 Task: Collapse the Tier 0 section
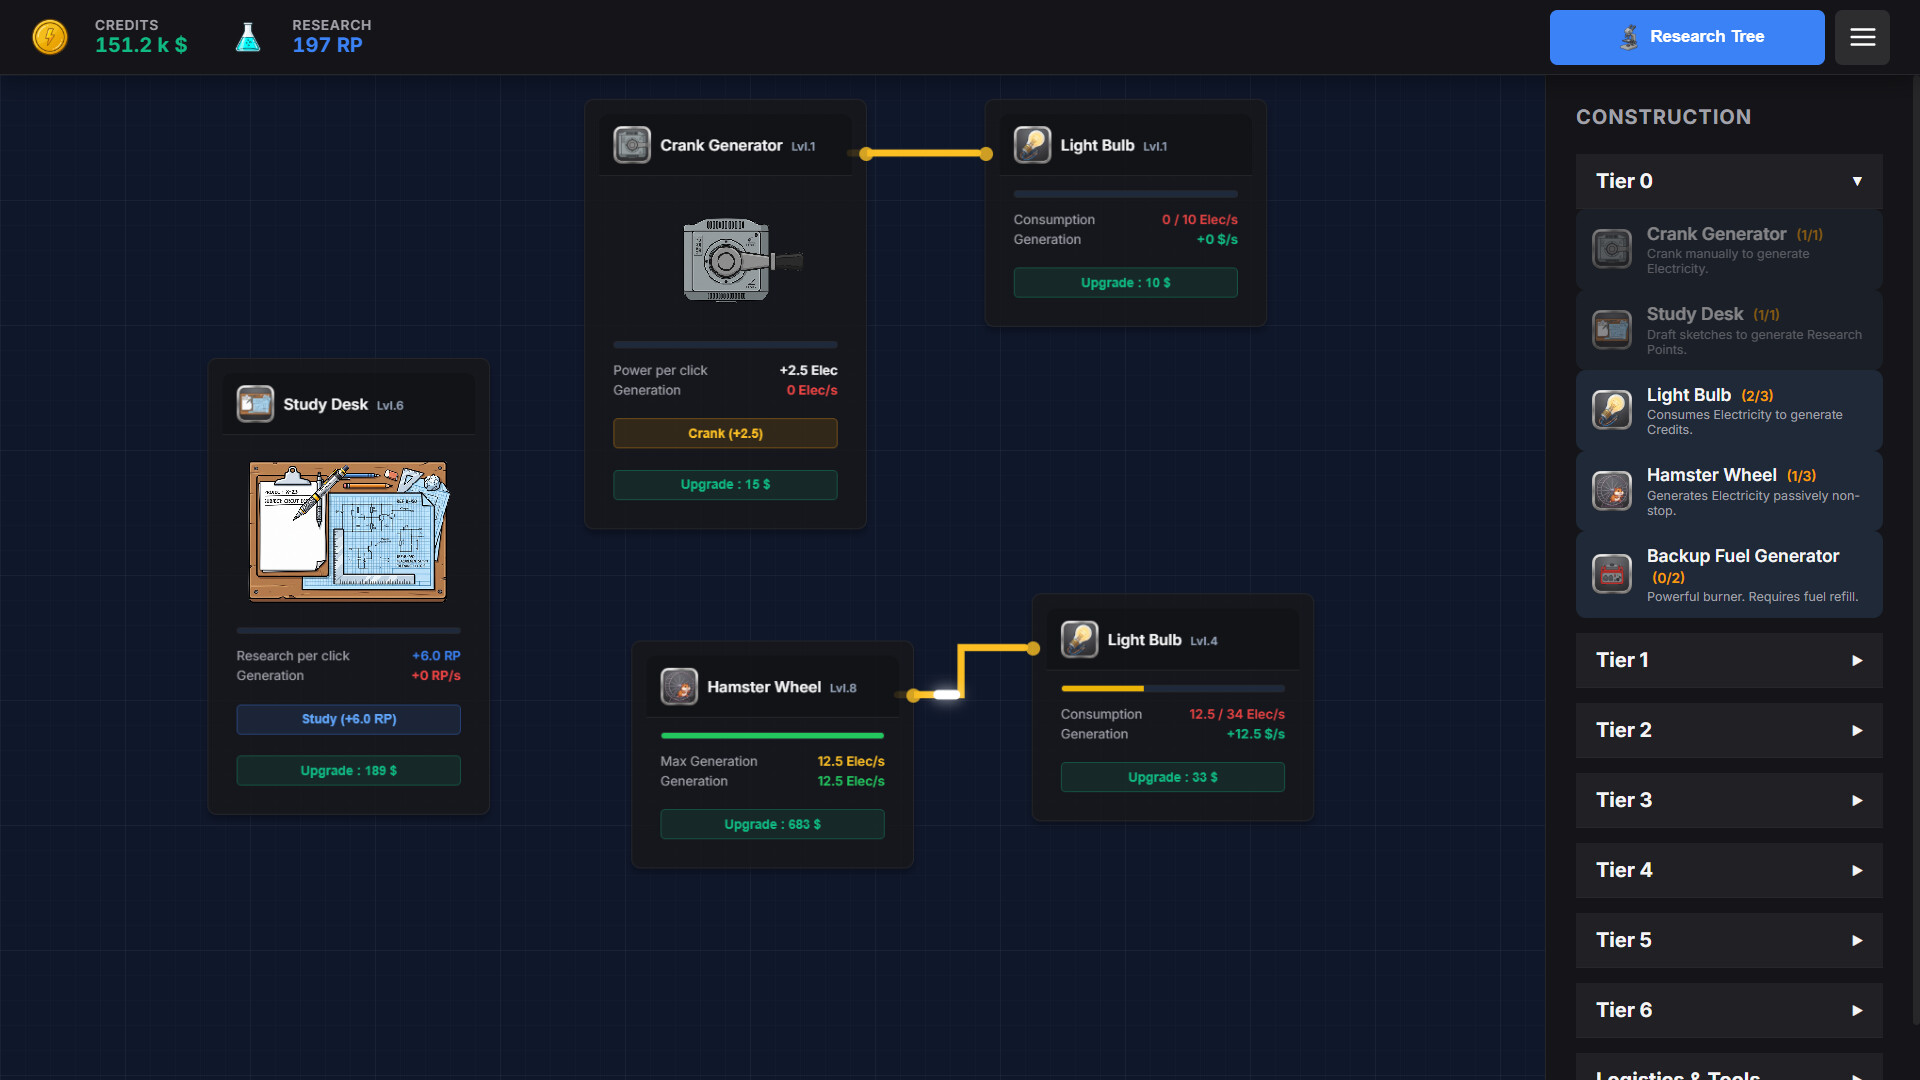[x=1729, y=181]
